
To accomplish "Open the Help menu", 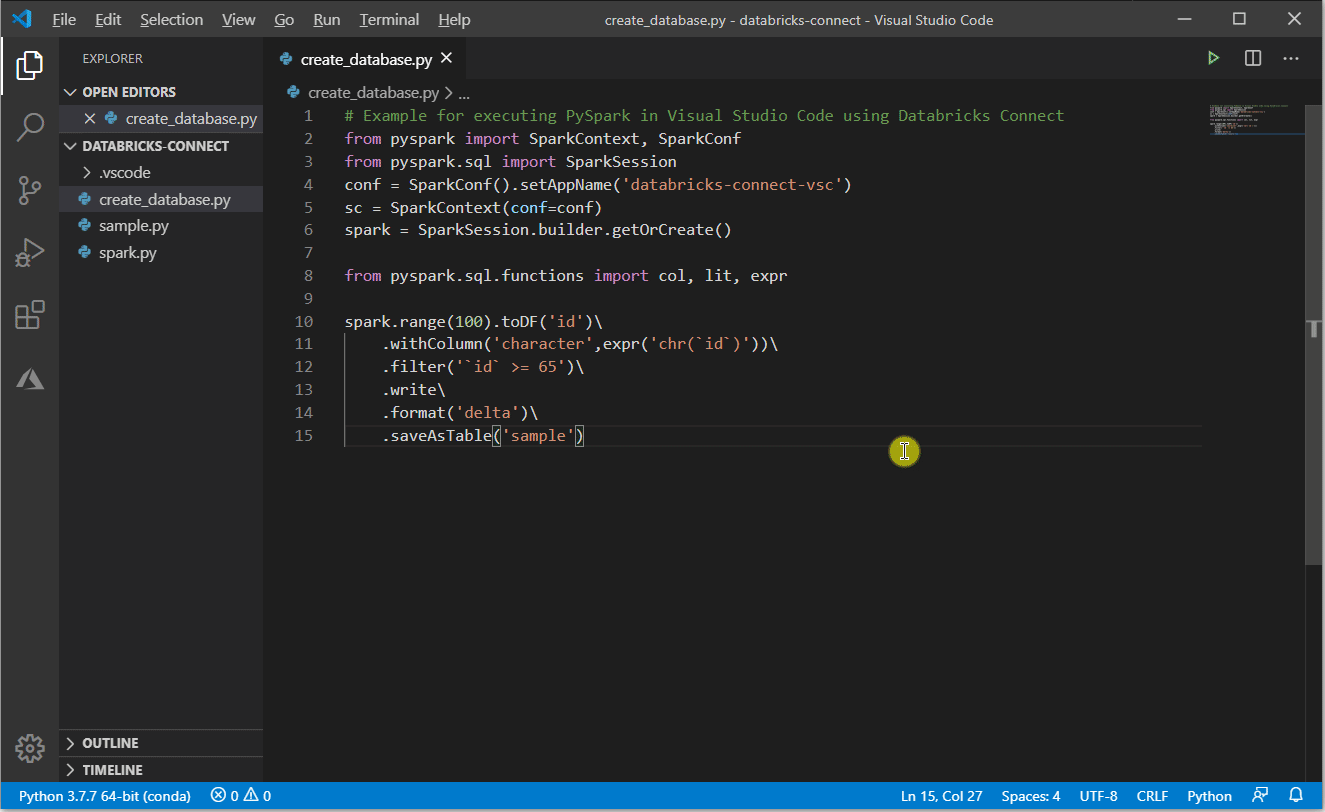I will point(454,19).
